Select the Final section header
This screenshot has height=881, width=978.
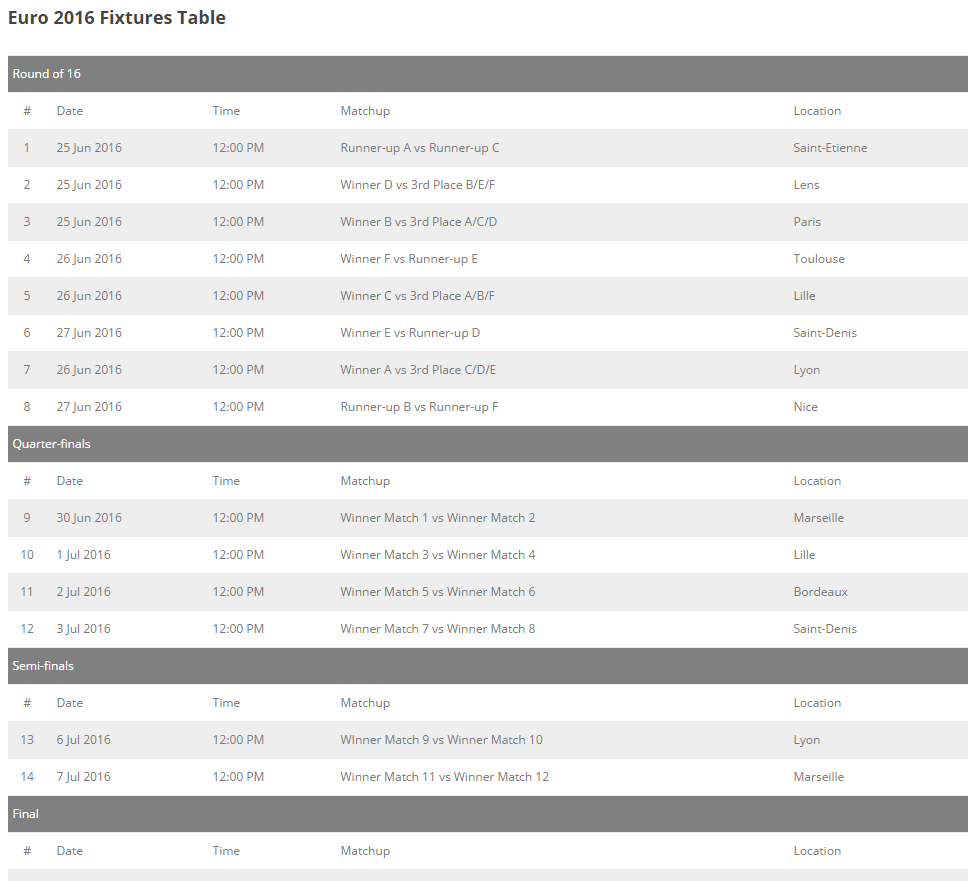pyautogui.click(x=488, y=814)
